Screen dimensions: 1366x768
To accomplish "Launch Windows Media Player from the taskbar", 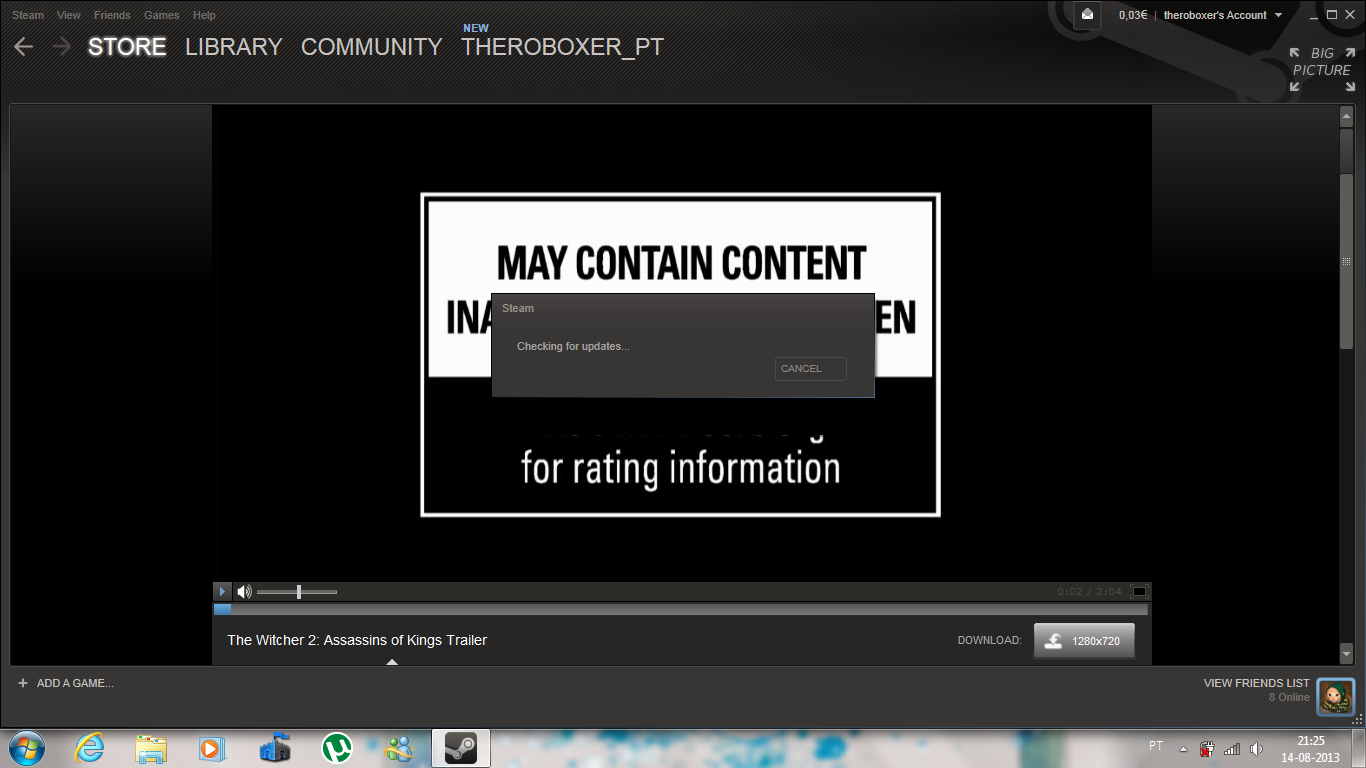I will (x=211, y=748).
